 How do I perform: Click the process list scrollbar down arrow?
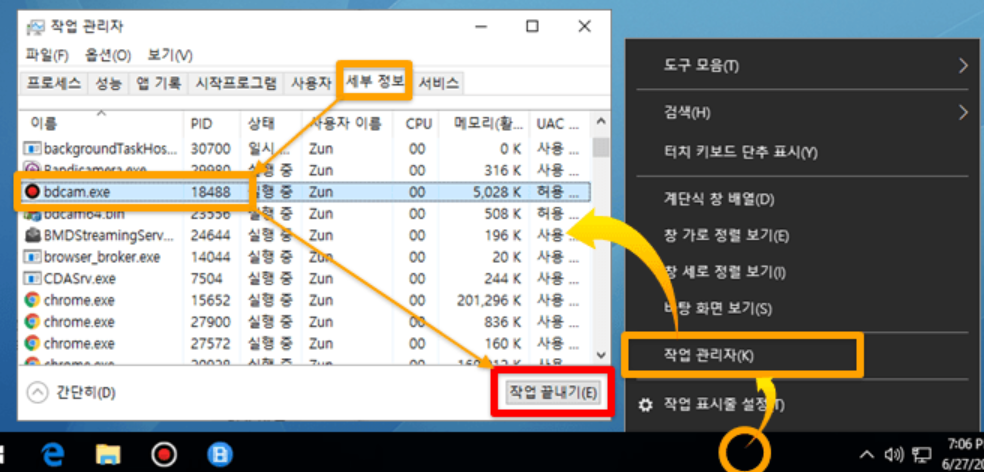(601, 355)
